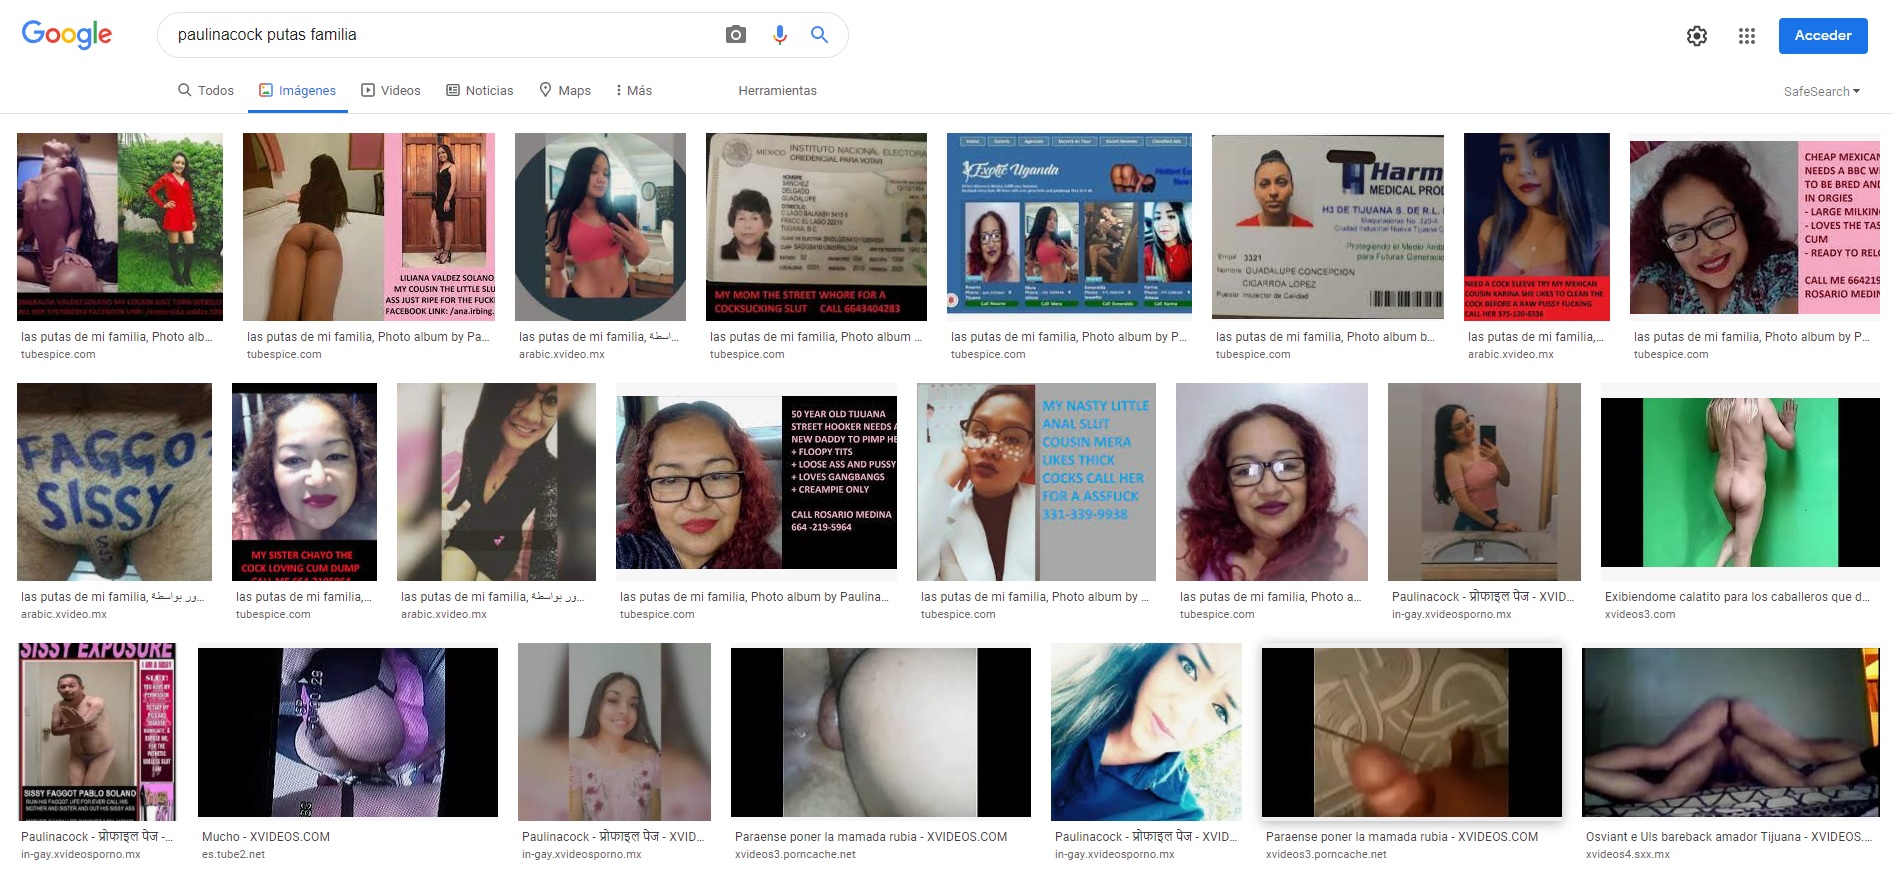
Task: Click the play icon beside Videos
Action: pyautogui.click(x=368, y=90)
